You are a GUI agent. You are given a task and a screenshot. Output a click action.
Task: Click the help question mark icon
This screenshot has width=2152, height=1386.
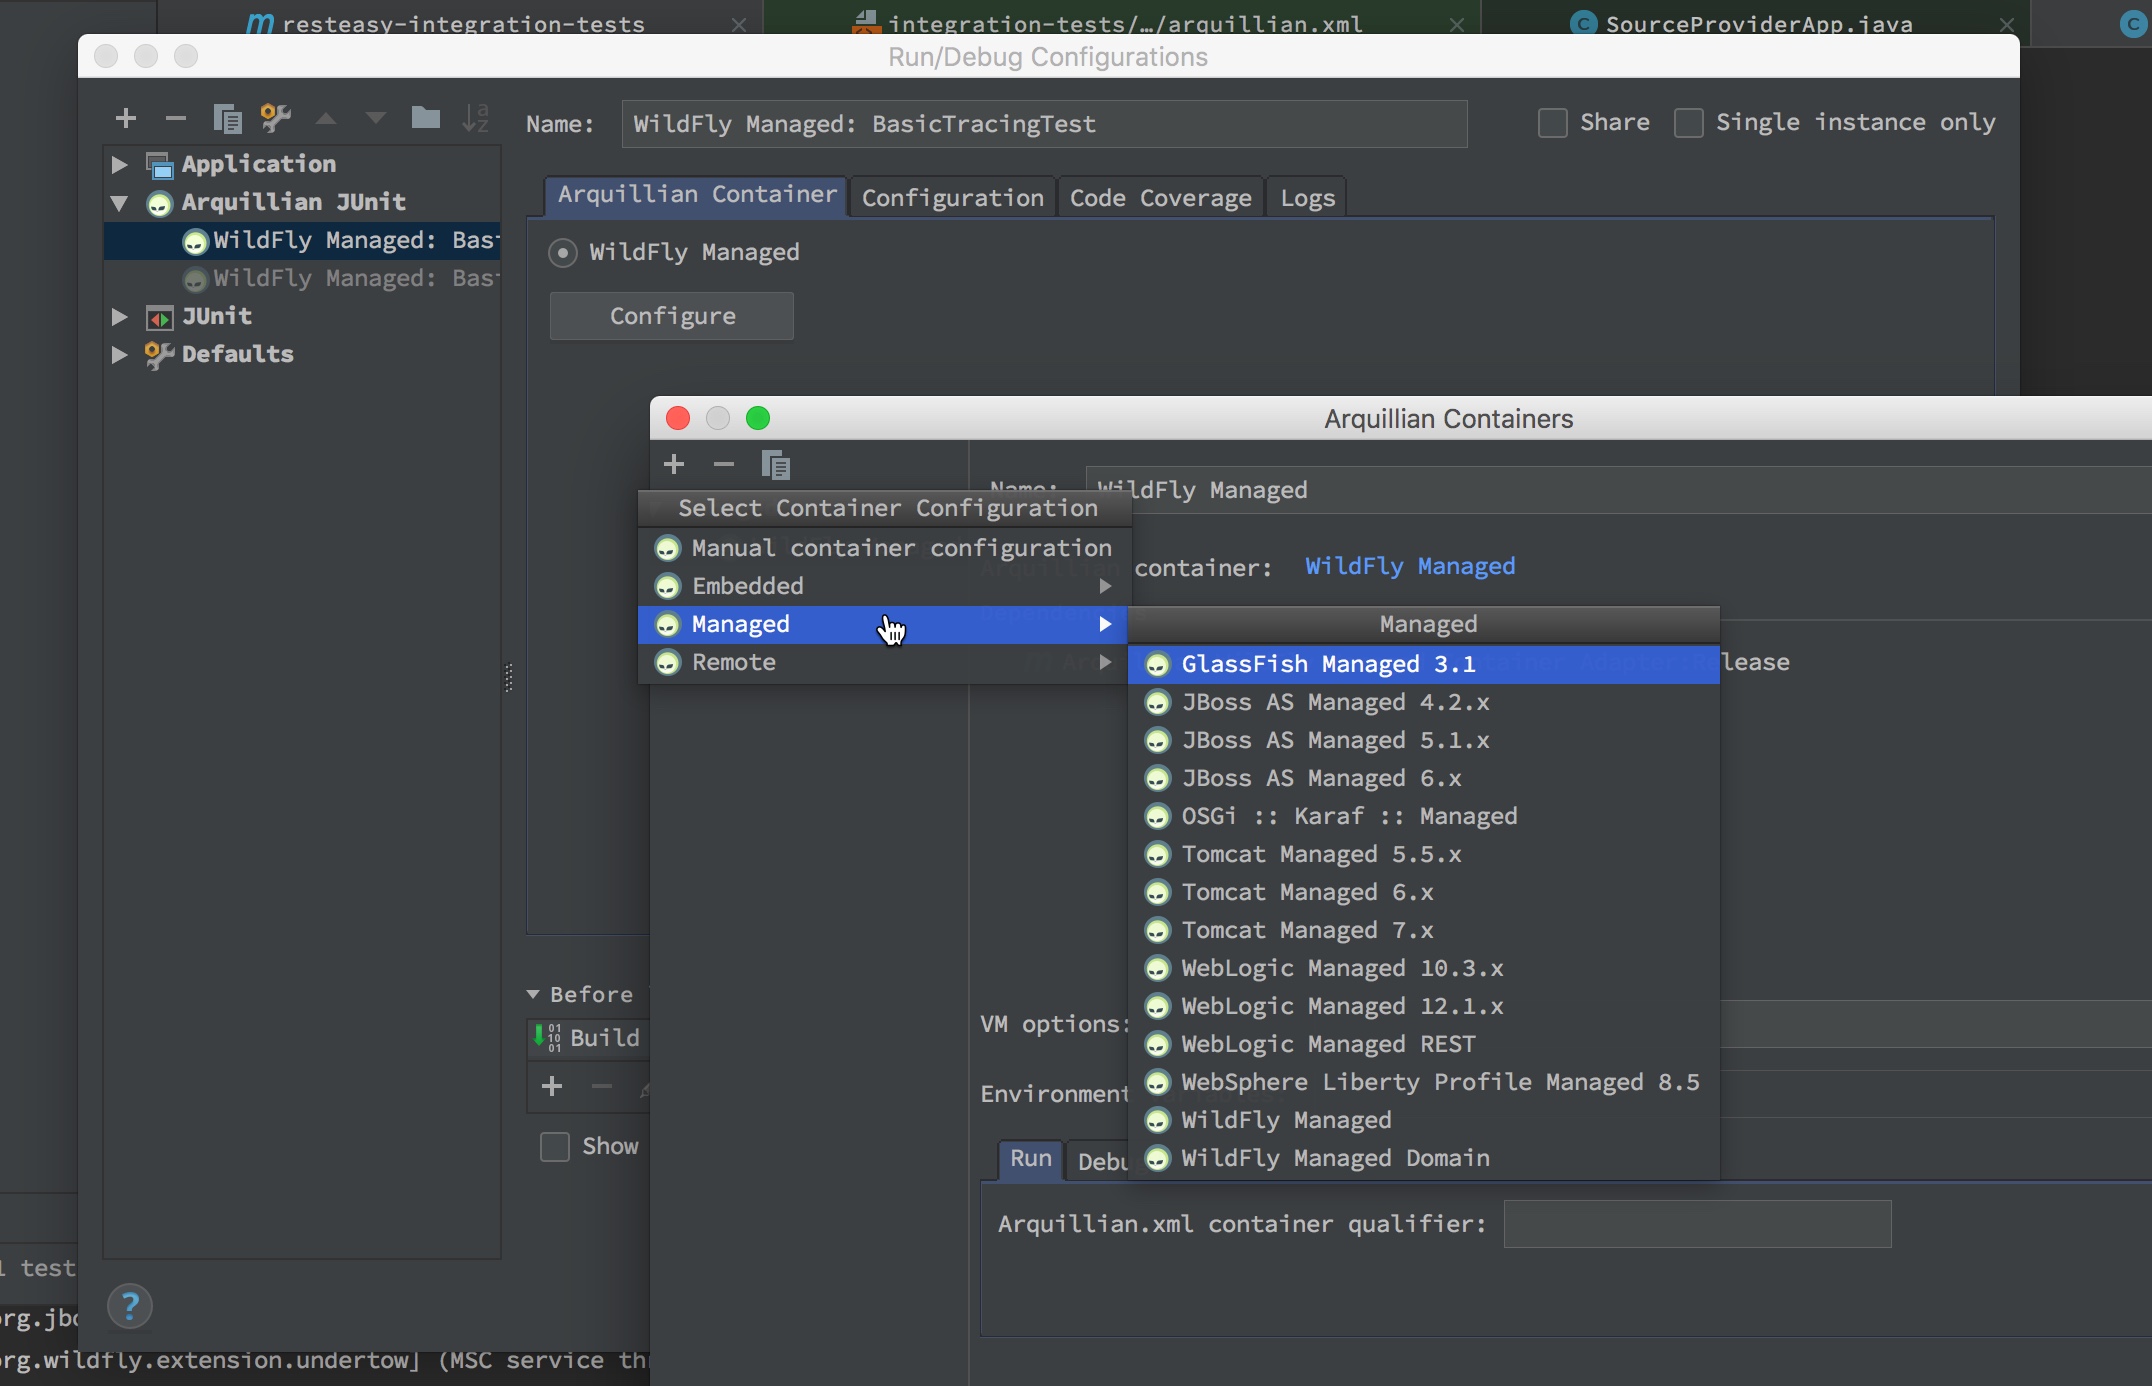pyautogui.click(x=130, y=1306)
